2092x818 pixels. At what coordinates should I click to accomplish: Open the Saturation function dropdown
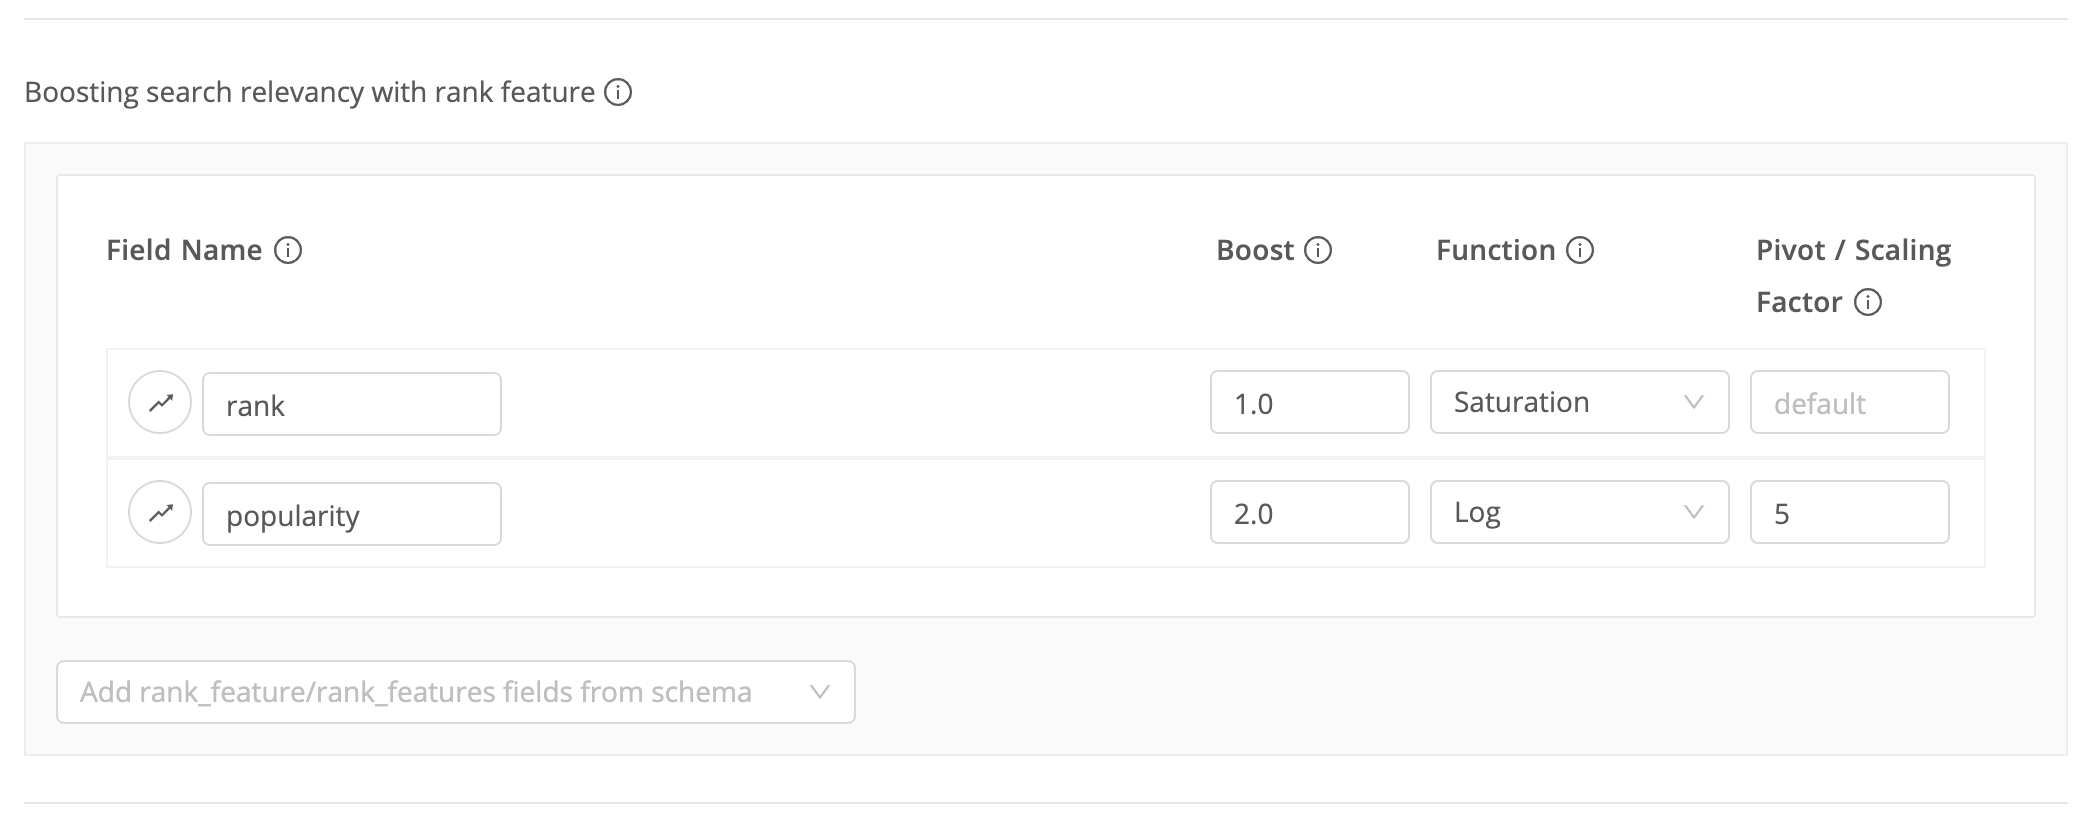1578,402
